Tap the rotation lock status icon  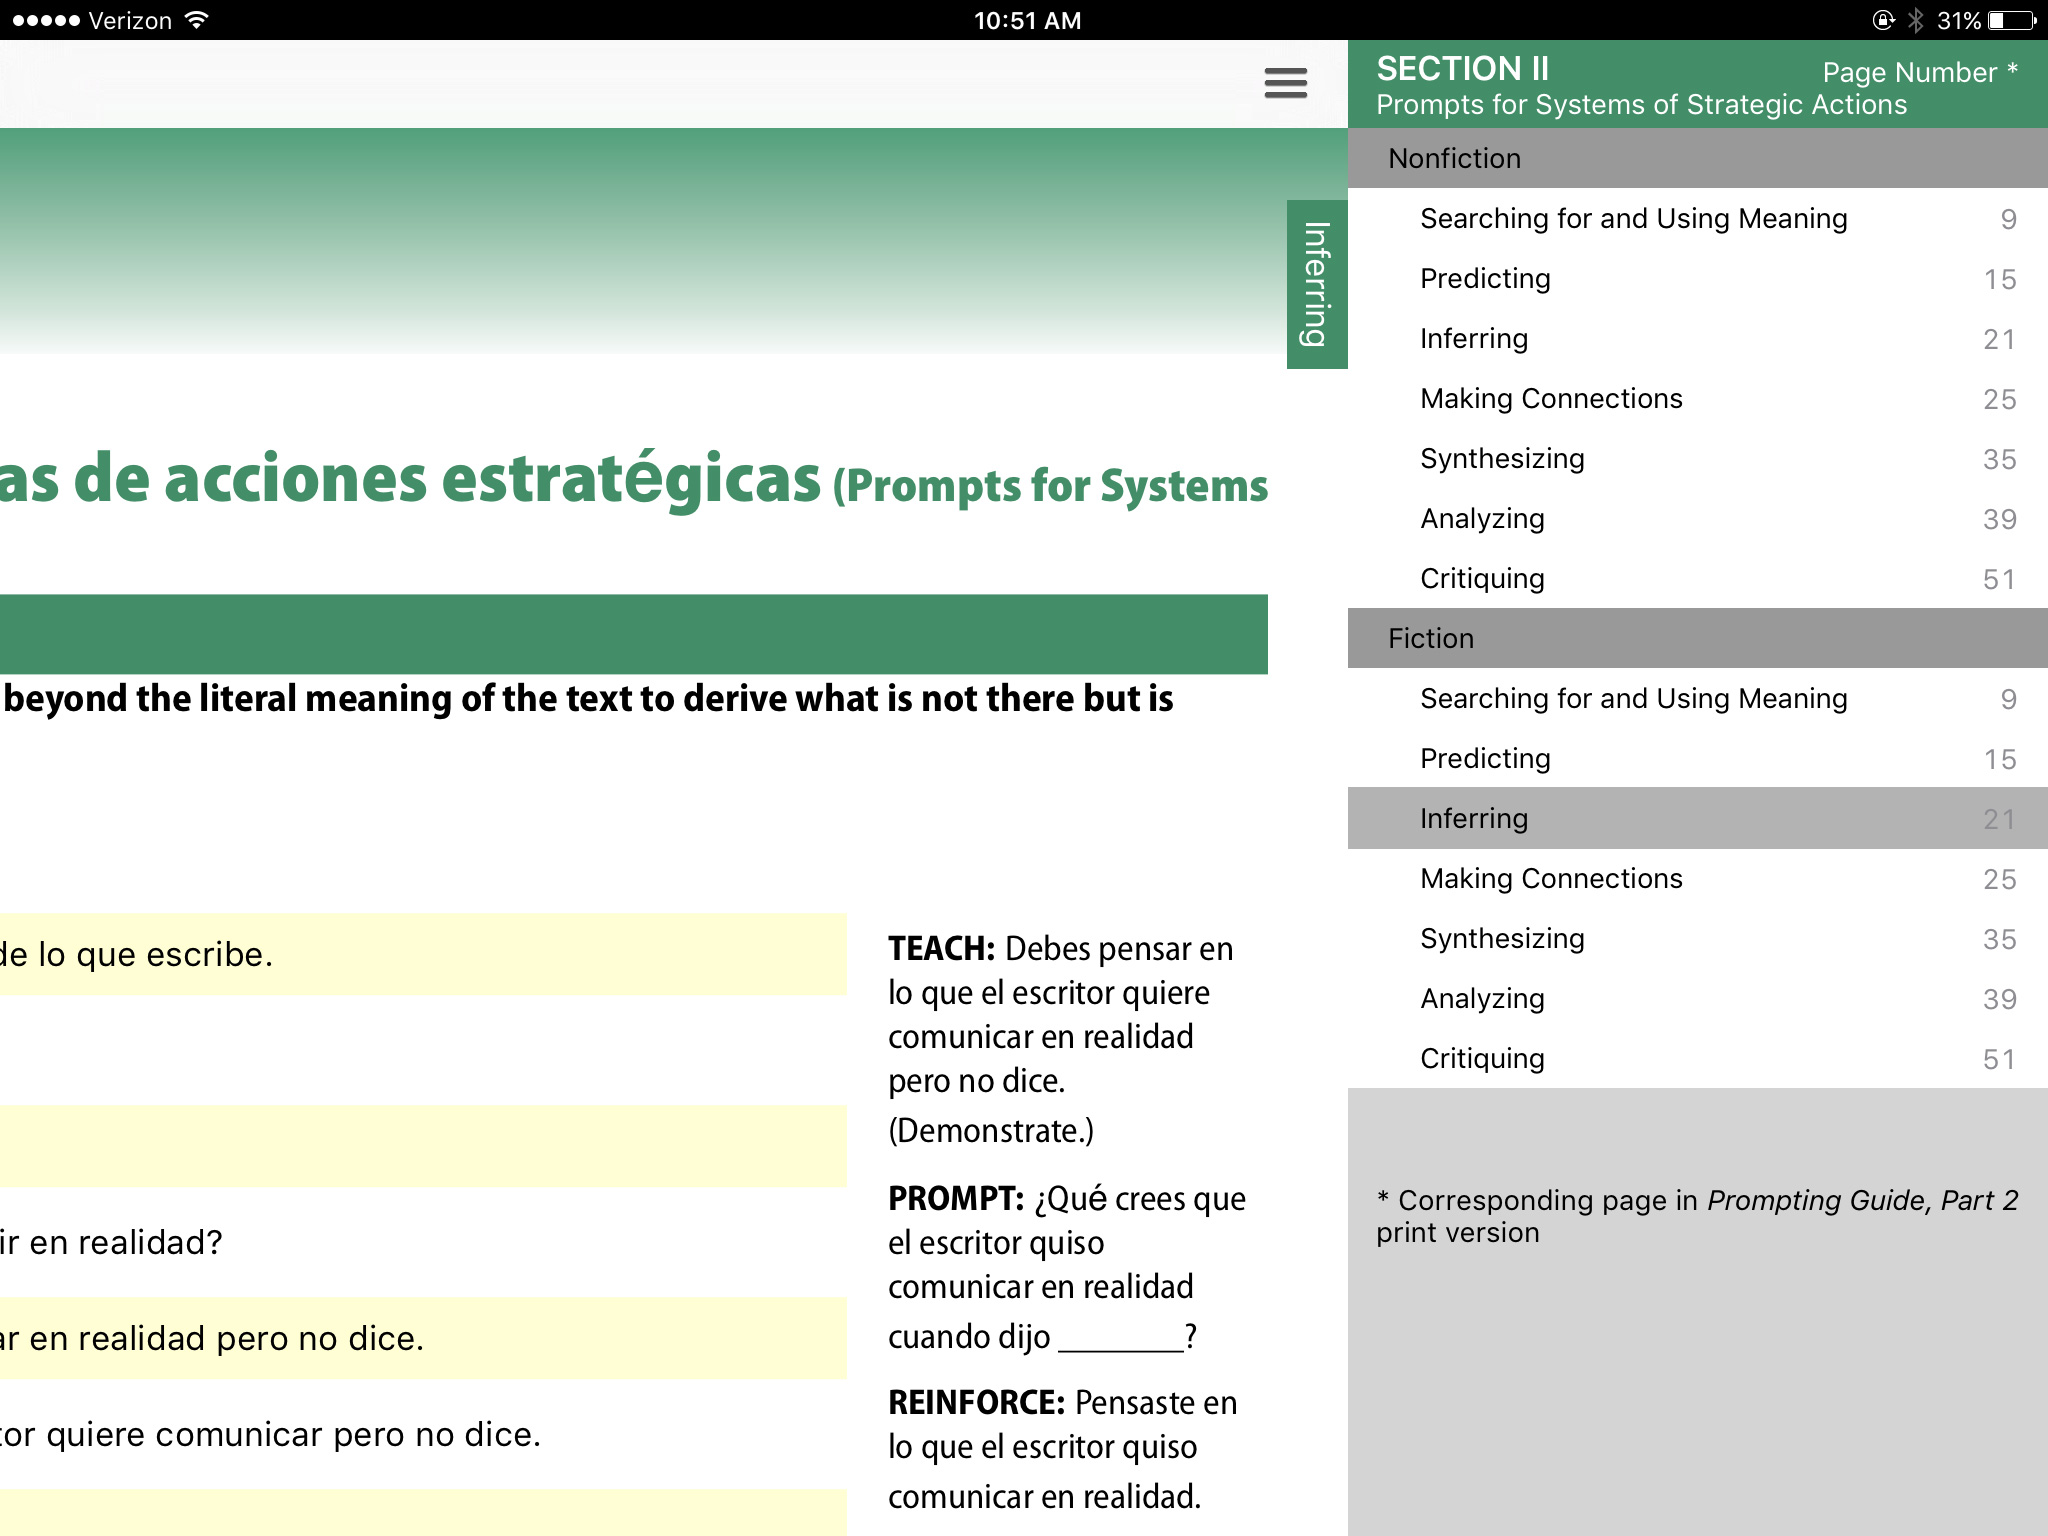pos(1883,20)
